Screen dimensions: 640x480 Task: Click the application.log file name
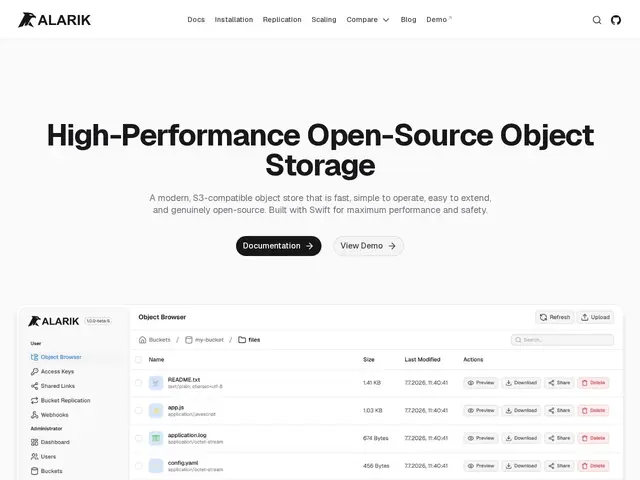pyautogui.click(x=187, y=435)
